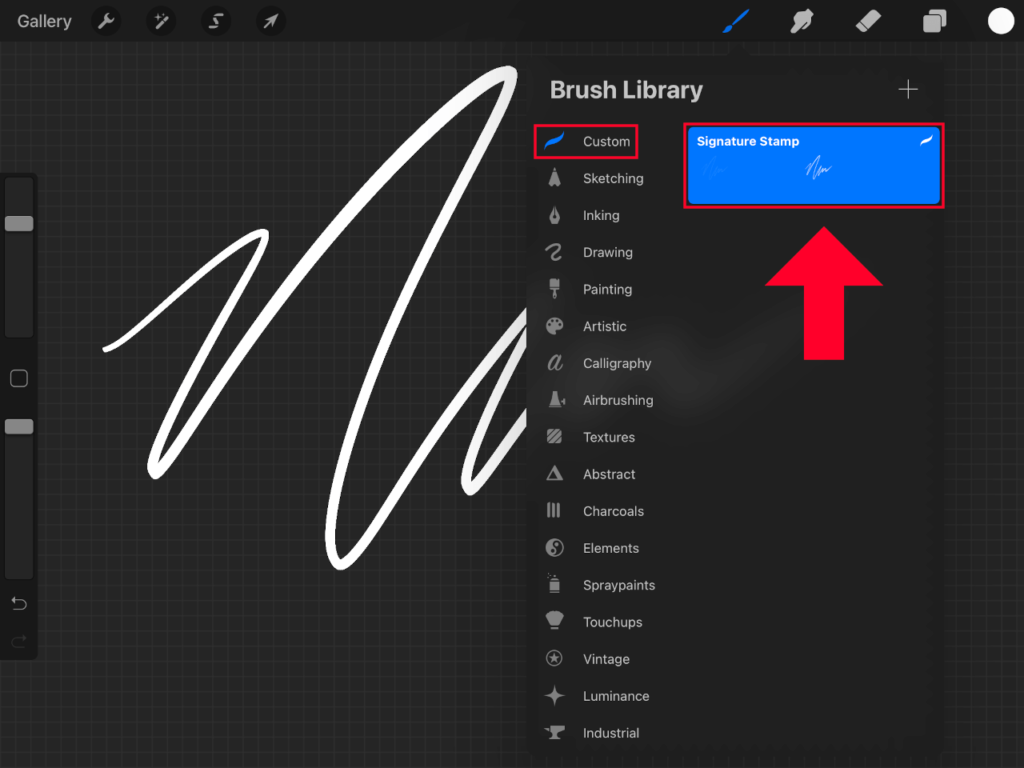Return to the Gallery
Viewport: 1024px width, 768px height.
pyautogui.click(x=43, y=20)
